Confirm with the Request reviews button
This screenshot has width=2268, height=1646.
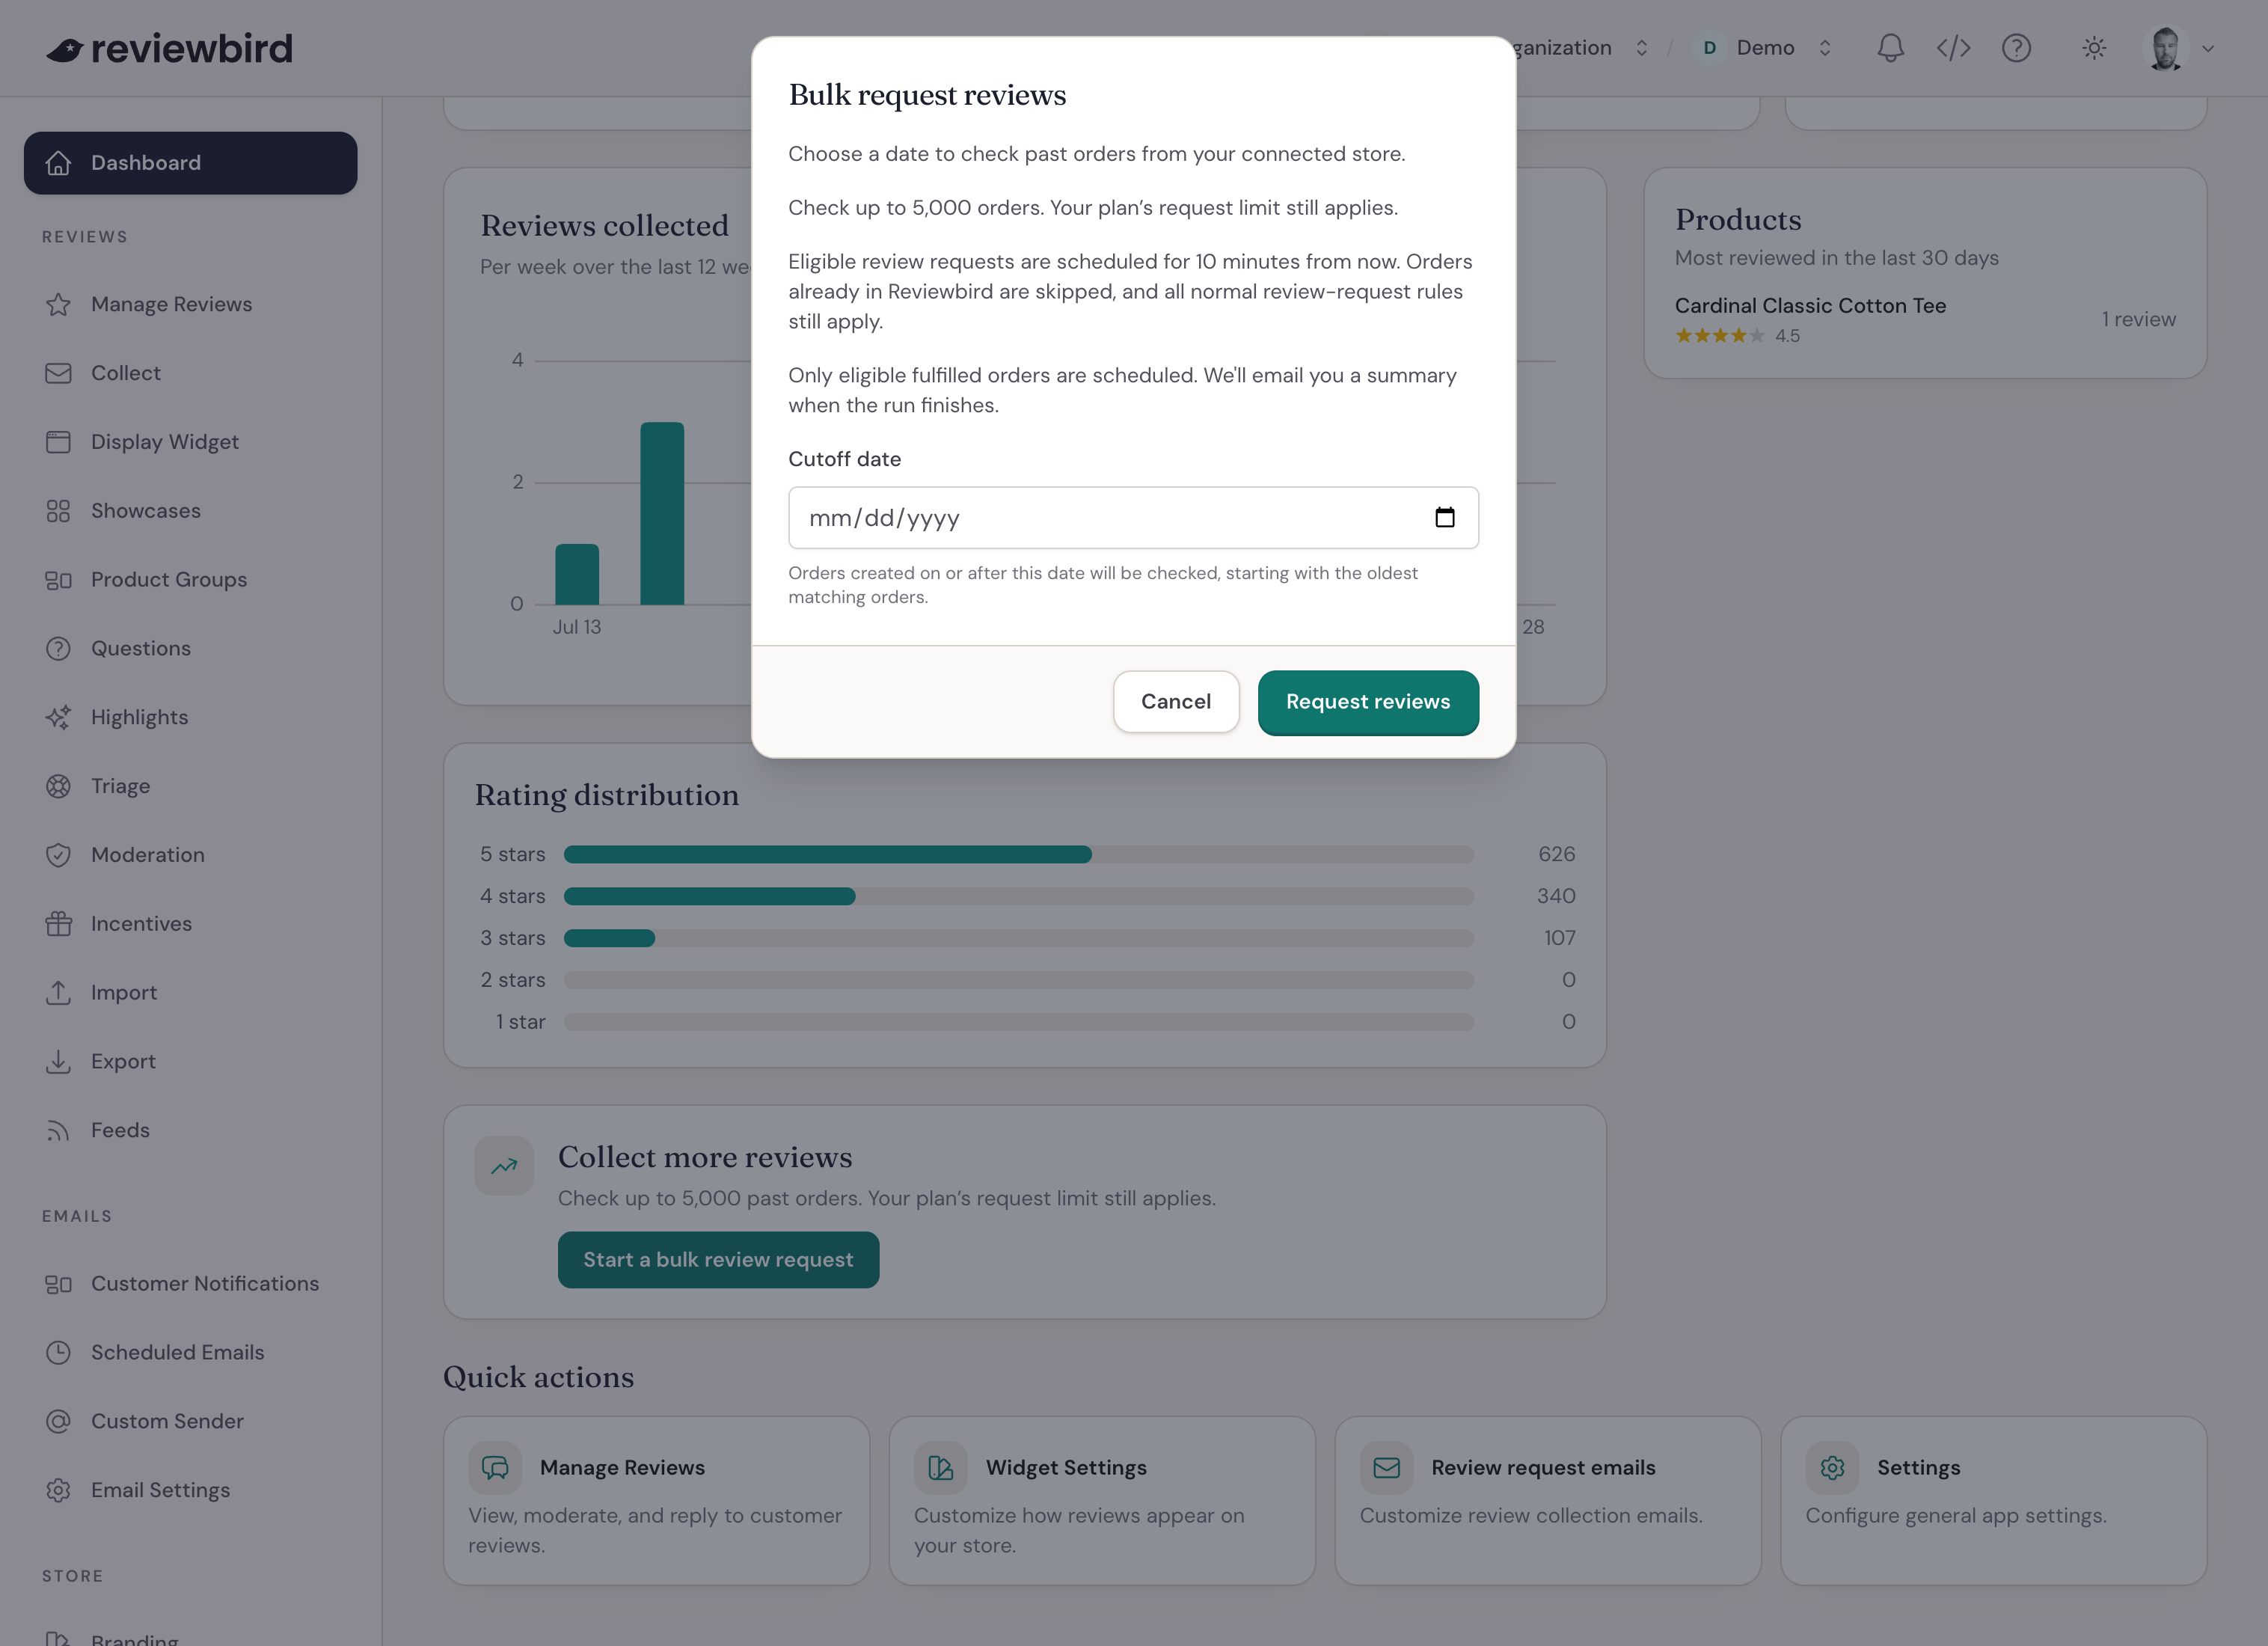1368,702
